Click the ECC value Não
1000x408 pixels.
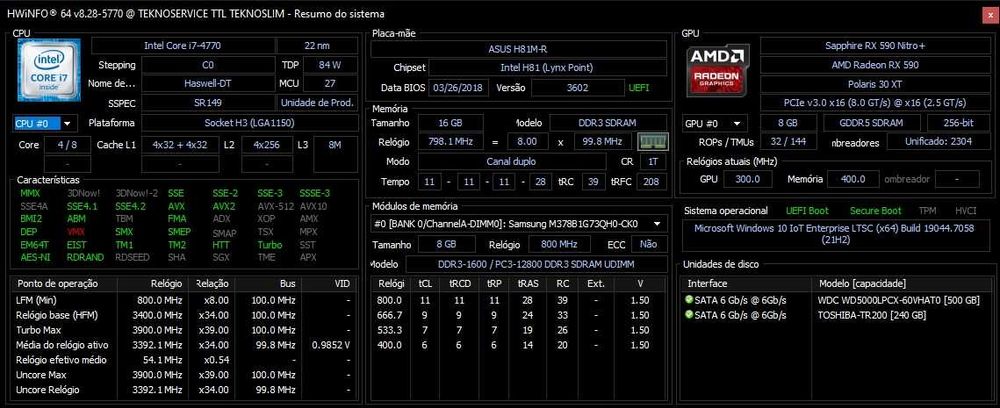pos(649,244)
